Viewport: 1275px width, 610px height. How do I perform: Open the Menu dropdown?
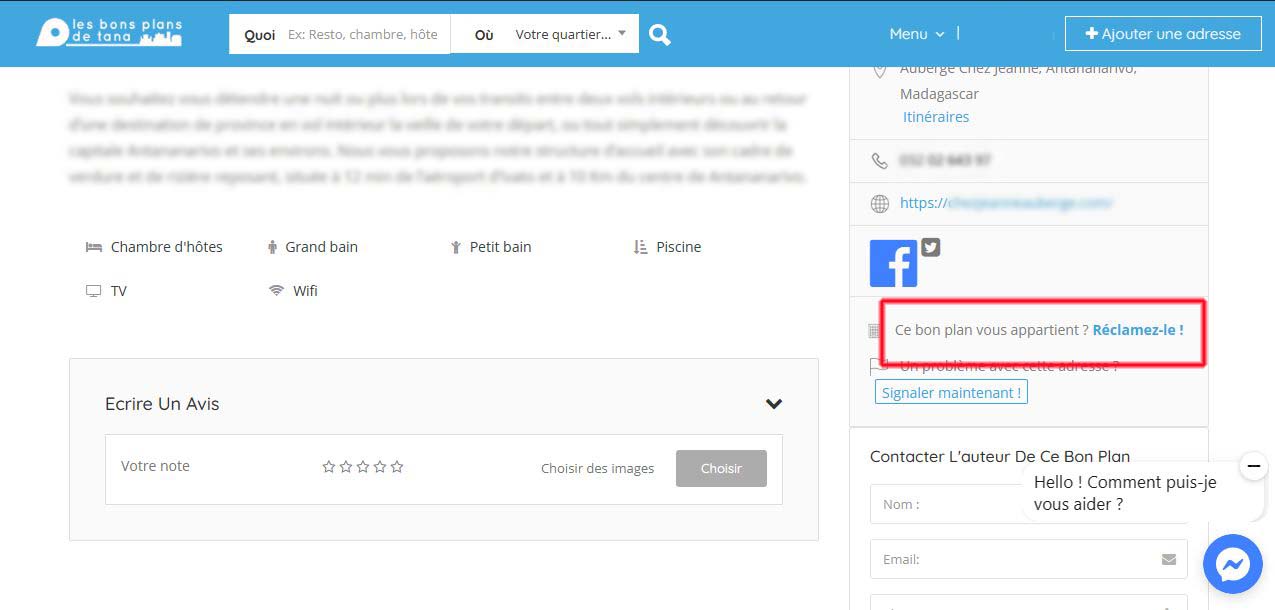(x=916, y=34)
